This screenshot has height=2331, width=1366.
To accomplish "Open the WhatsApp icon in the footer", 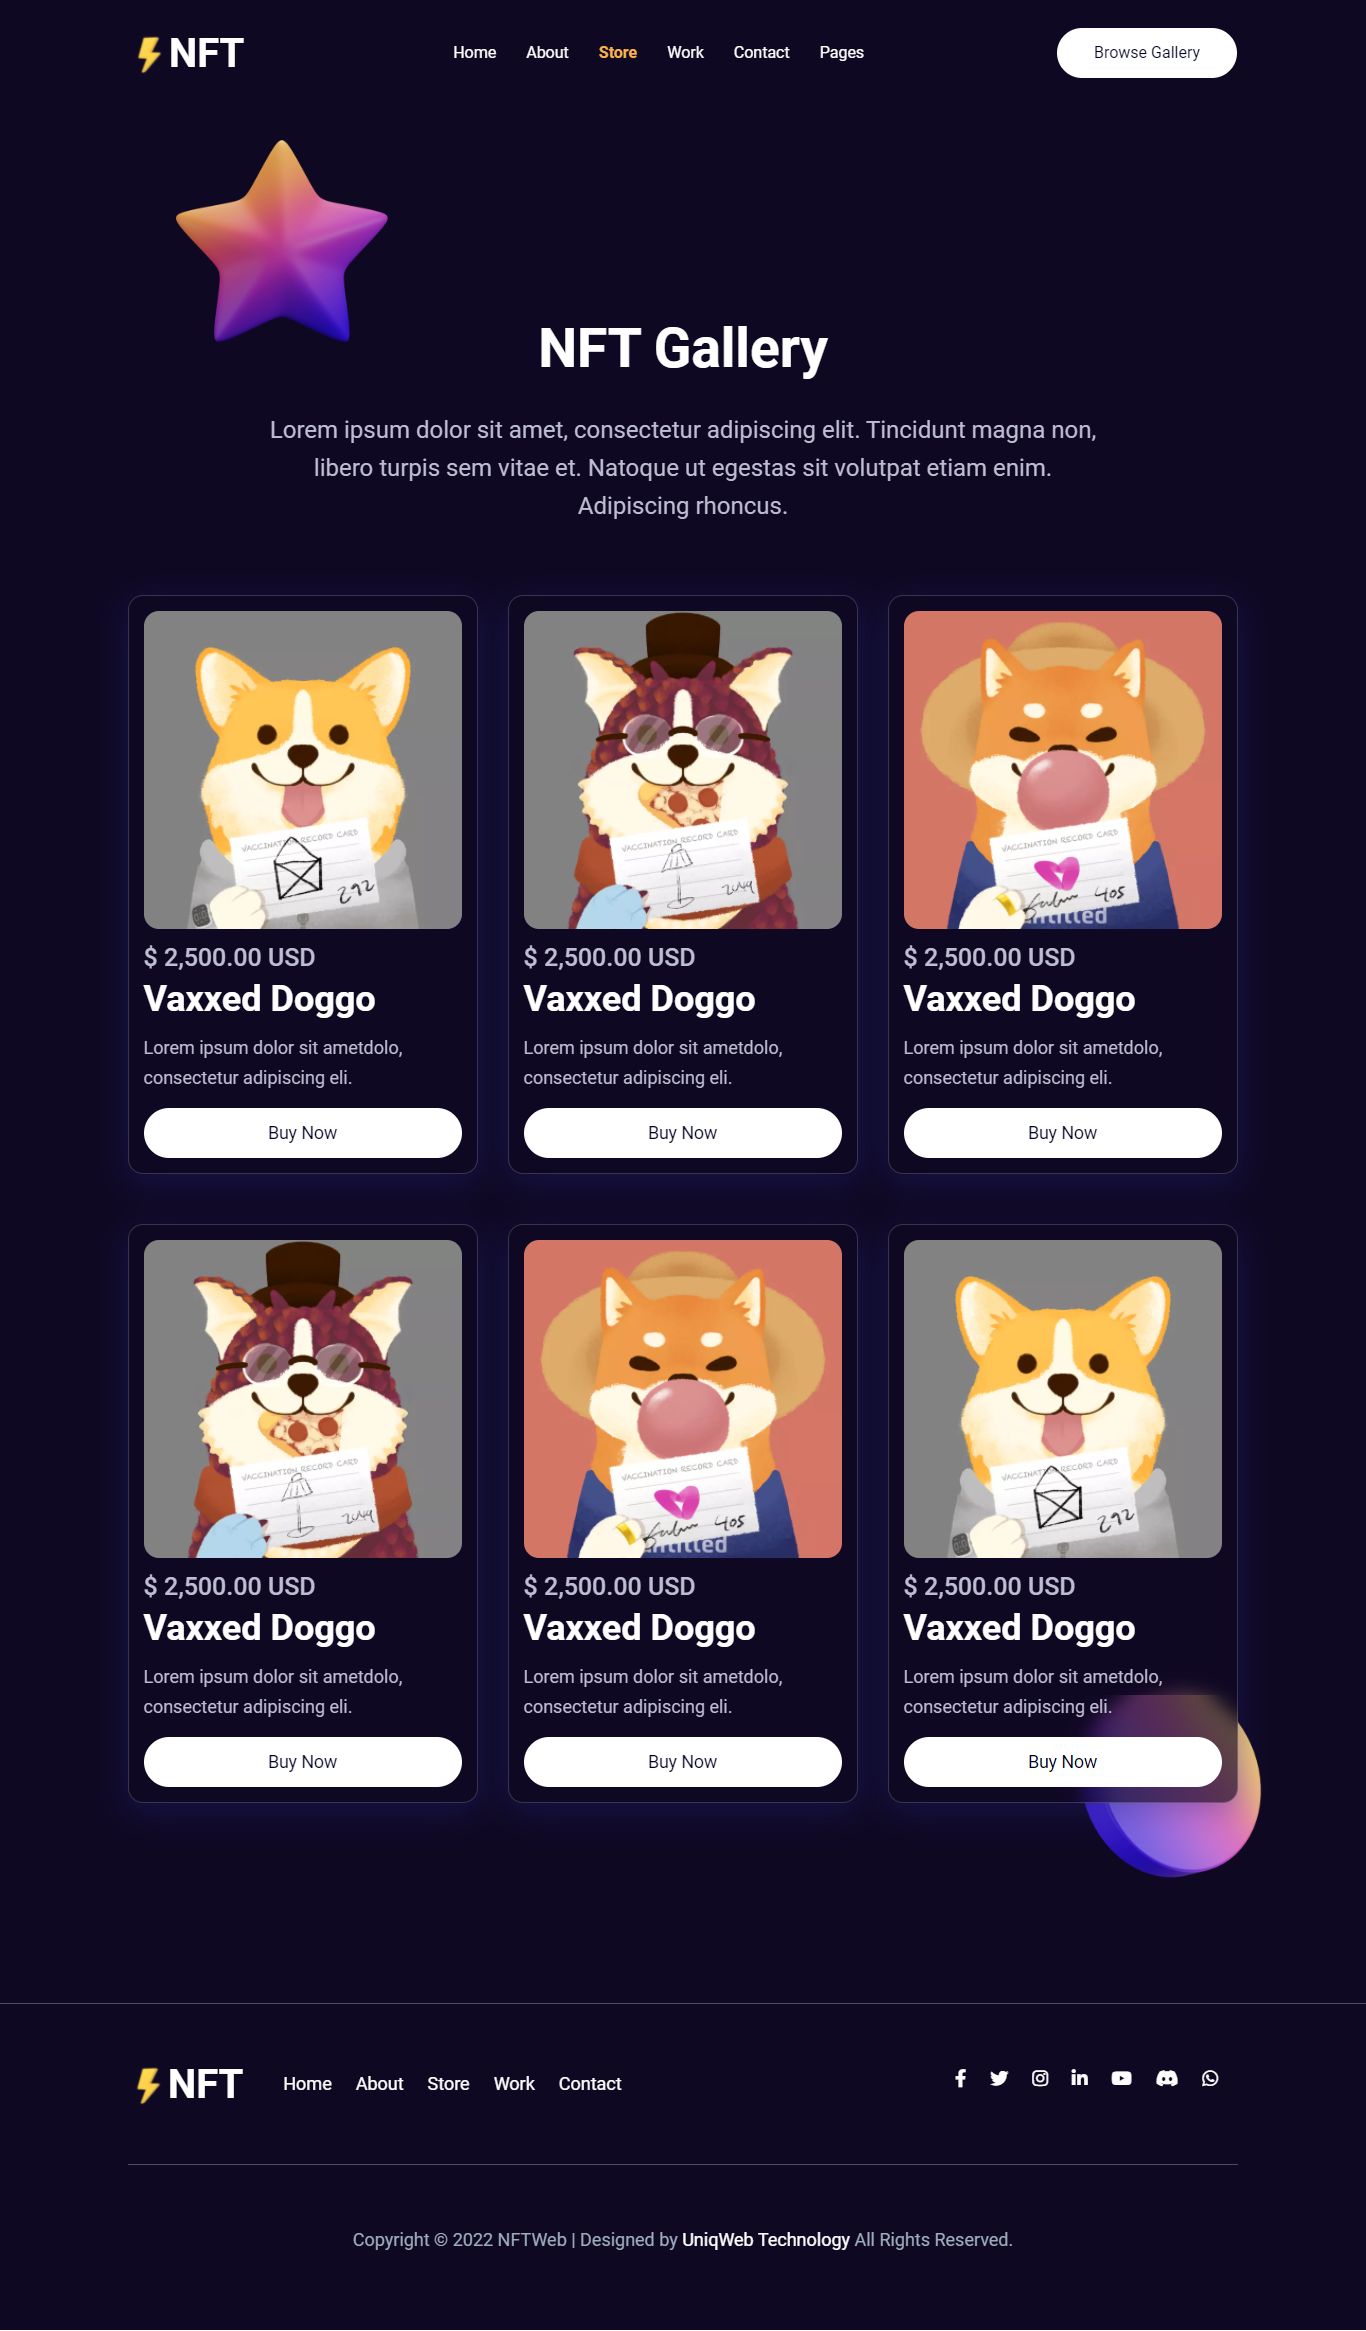I will [x=1210, y=2078].
